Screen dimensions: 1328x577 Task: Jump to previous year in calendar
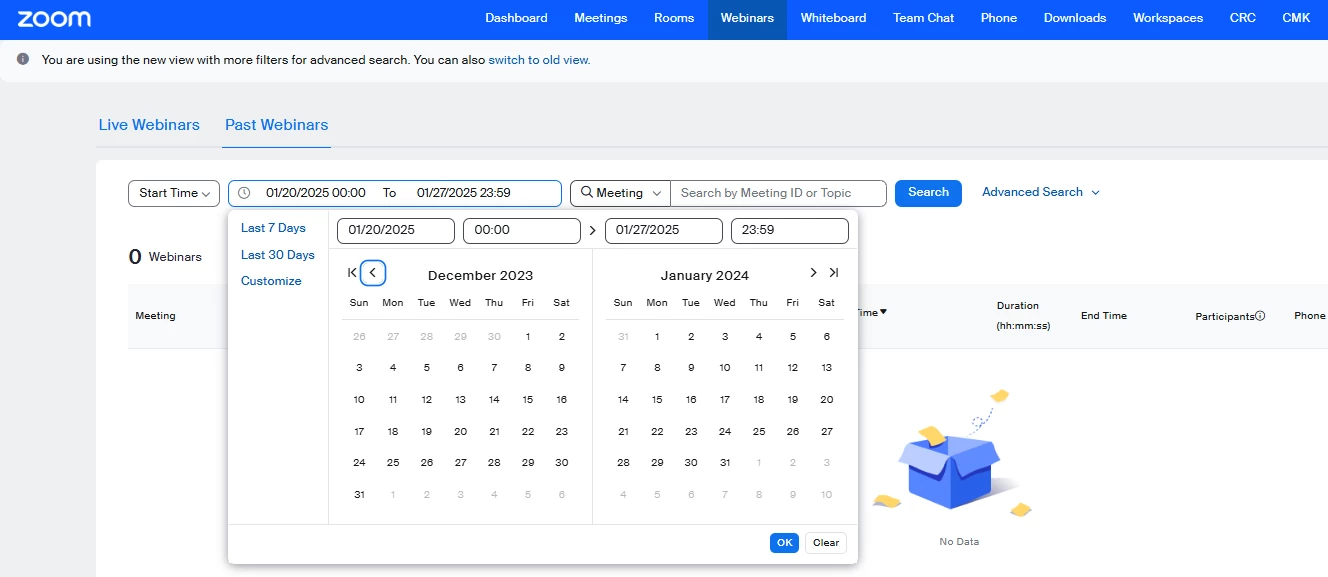pos(352,272)
